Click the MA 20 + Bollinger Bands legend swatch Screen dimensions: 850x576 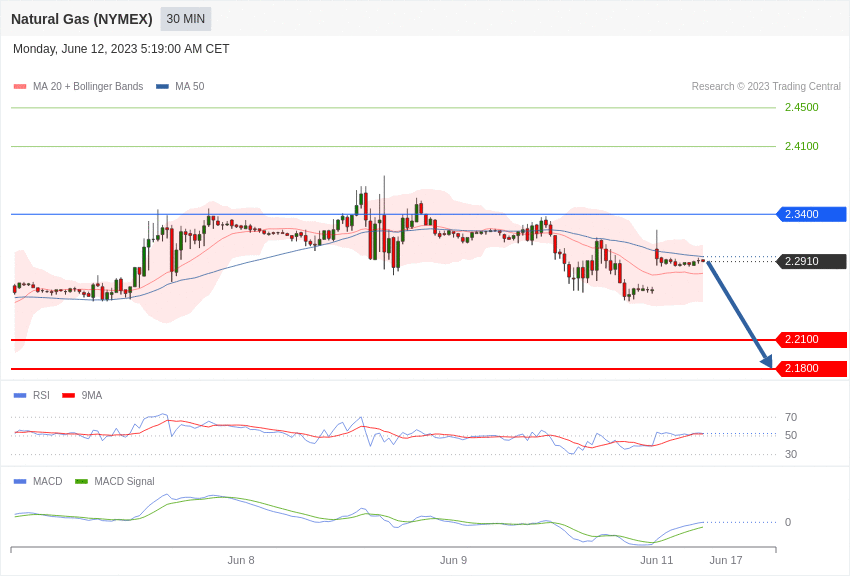(20, 87)
